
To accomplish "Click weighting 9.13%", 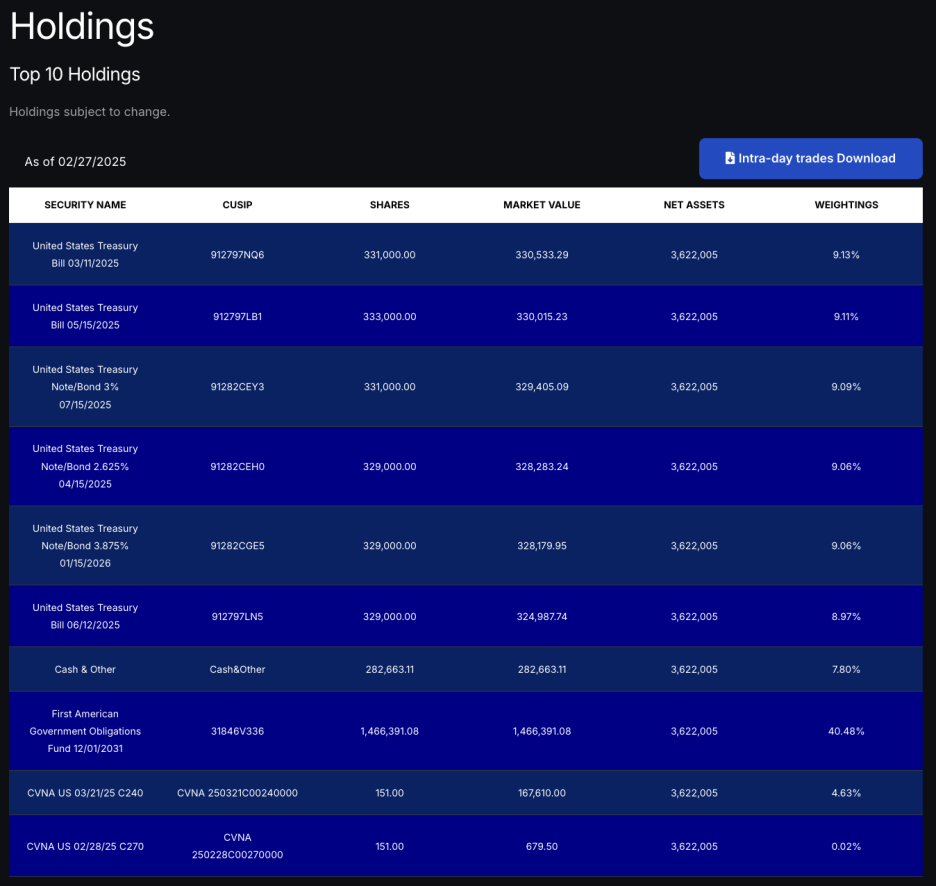I will click(846, 255).
